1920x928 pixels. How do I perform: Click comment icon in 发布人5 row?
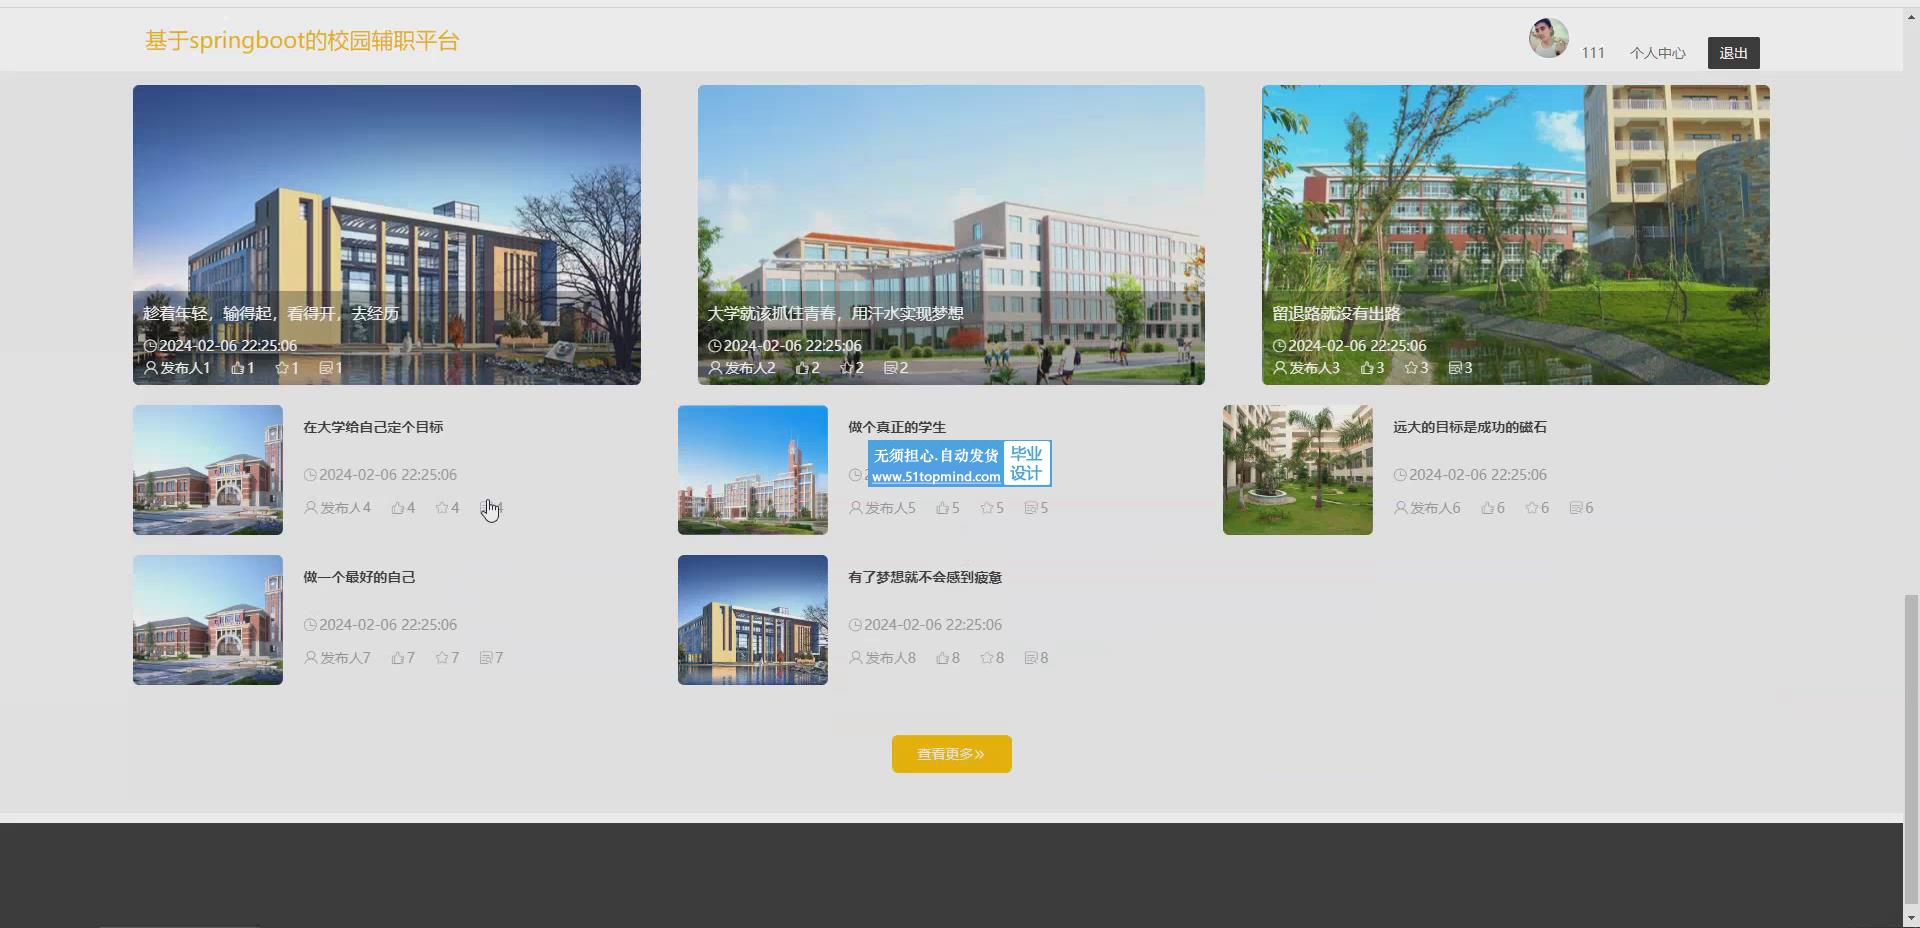(x=1030, y=508)
